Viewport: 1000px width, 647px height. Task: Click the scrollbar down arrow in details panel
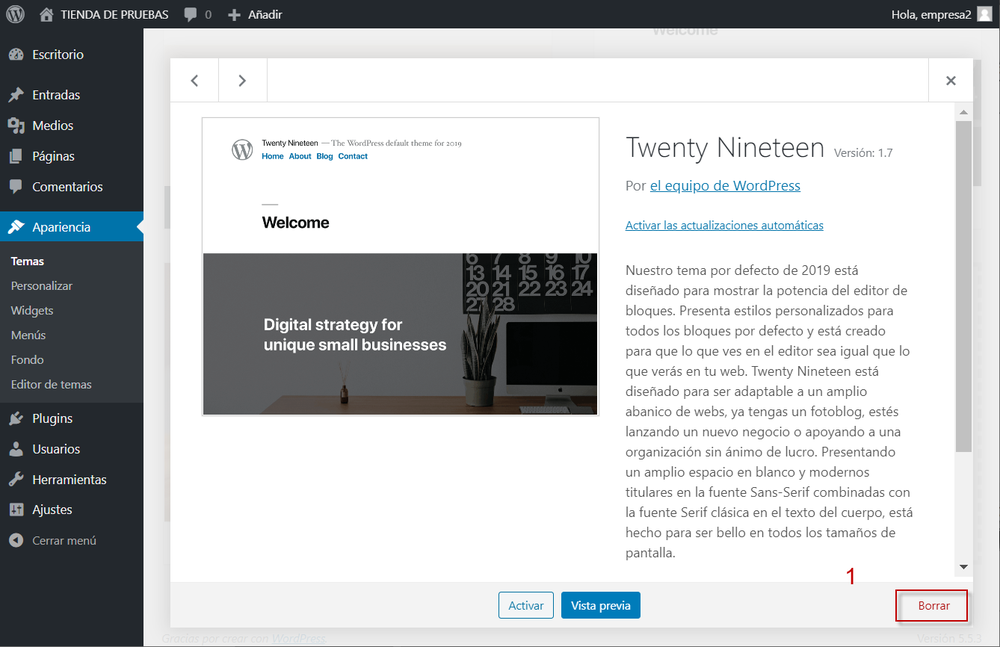tap(964, 567)
